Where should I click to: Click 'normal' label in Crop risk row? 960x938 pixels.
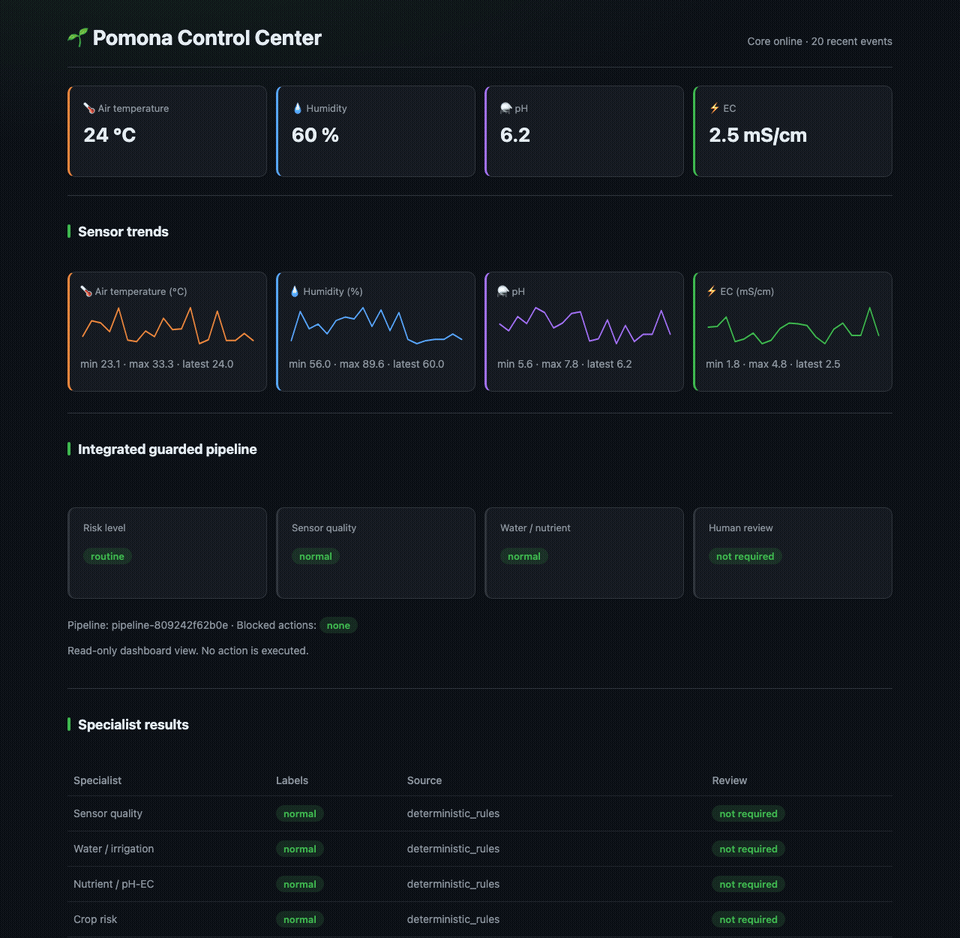[x=299, y=920]
